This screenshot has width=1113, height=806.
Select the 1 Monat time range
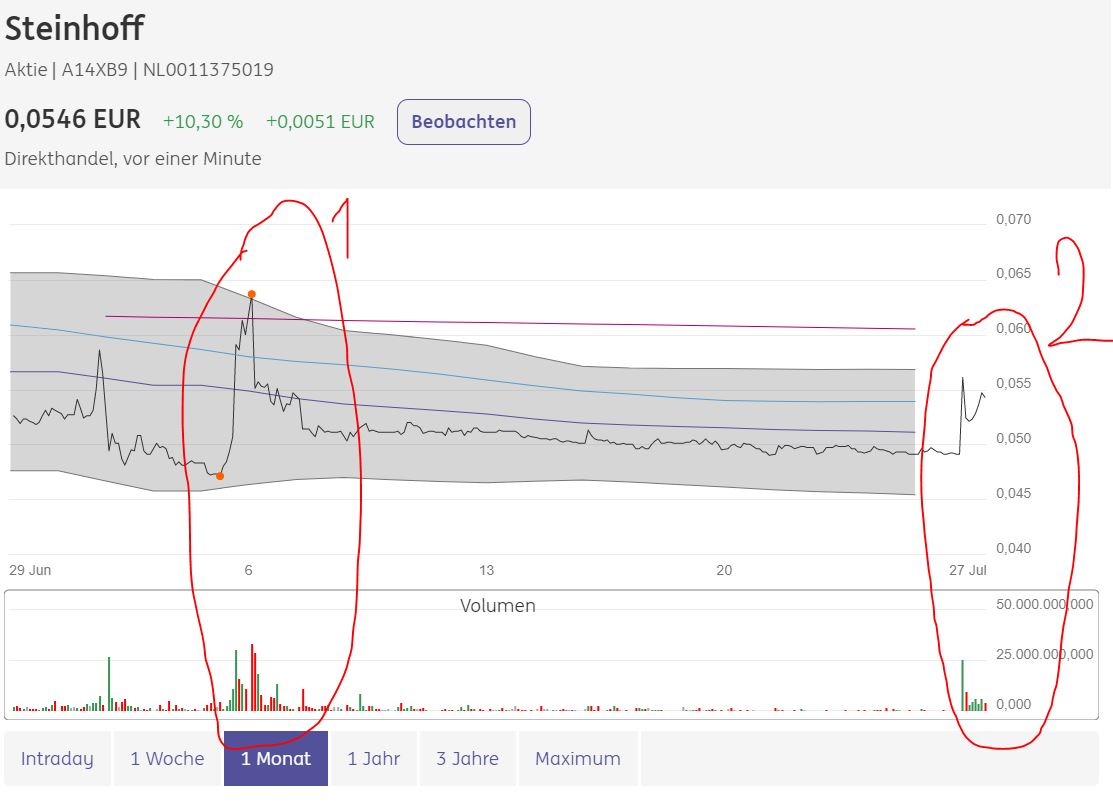276,758
